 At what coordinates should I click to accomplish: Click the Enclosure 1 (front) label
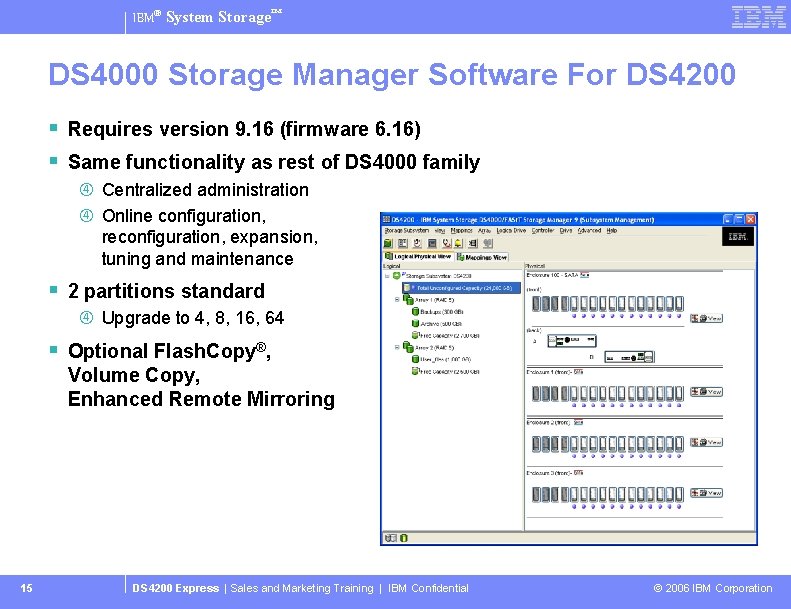tap(549, 372)
